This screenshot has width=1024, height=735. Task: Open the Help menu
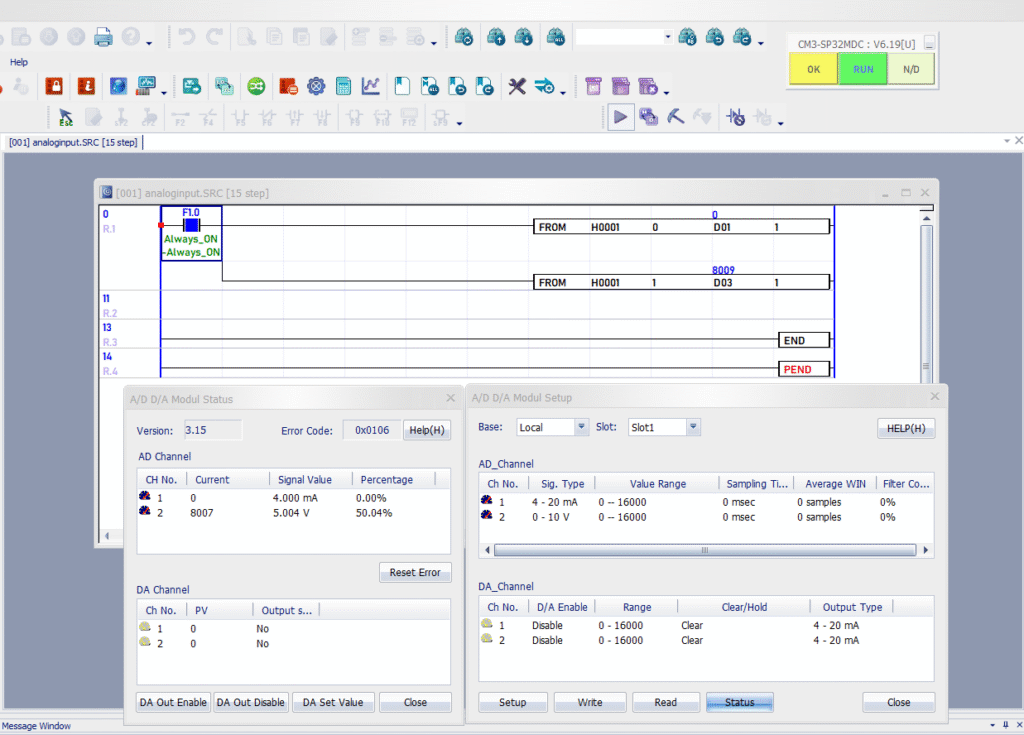point(19,62)
